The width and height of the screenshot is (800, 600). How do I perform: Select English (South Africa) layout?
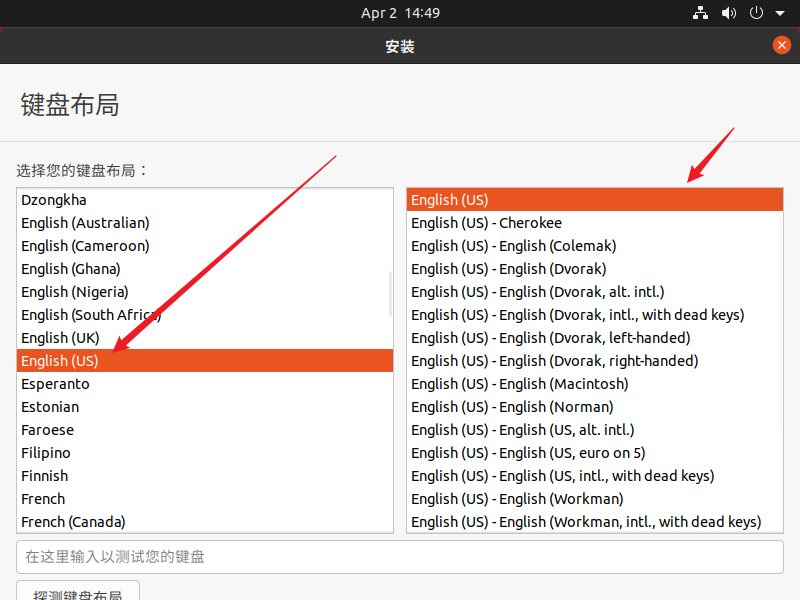(205, 315)
